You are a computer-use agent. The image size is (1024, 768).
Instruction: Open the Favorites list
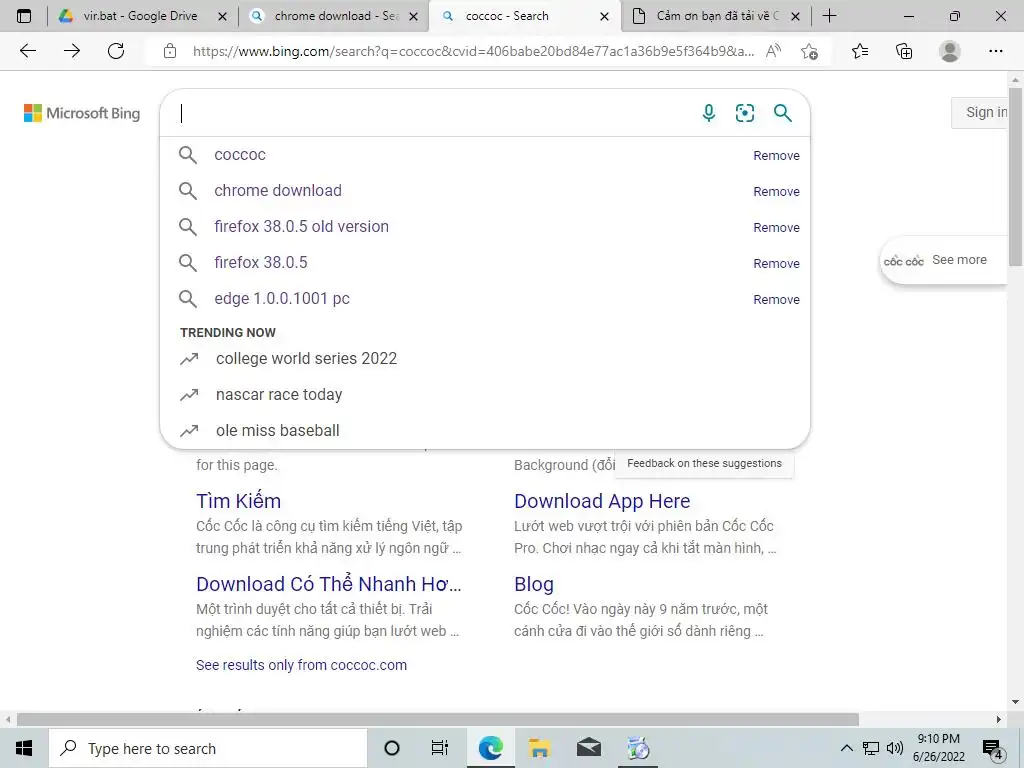(x=860, y=51)
